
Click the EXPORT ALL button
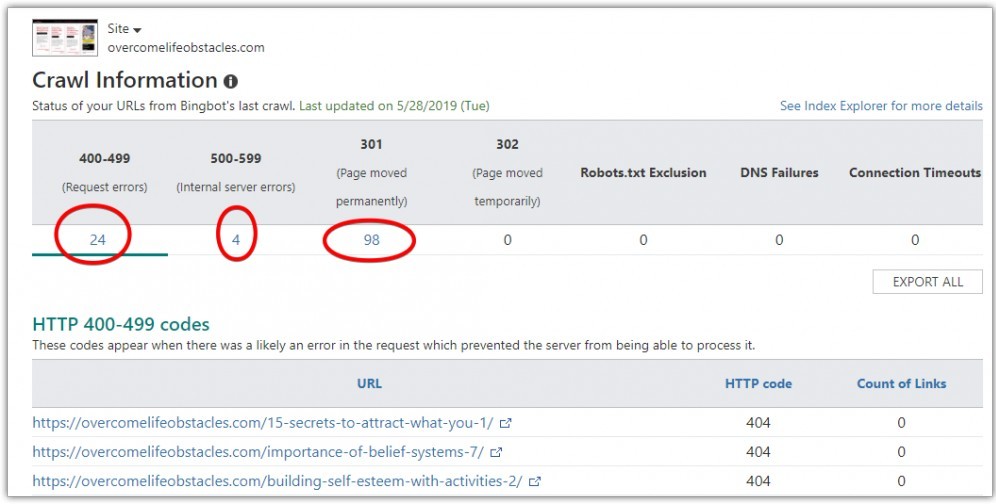pyautogui.click(x=927, y=282)
